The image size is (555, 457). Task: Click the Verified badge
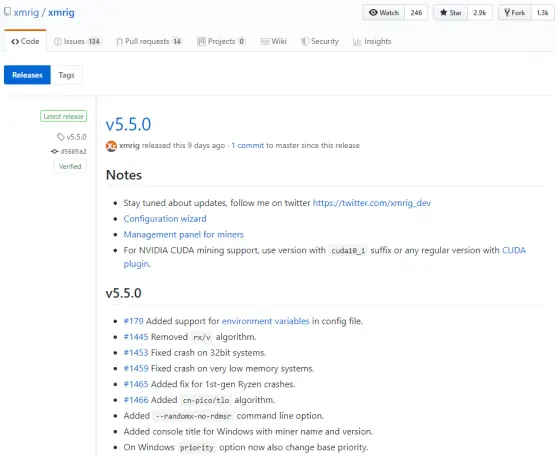coord(70,166)
